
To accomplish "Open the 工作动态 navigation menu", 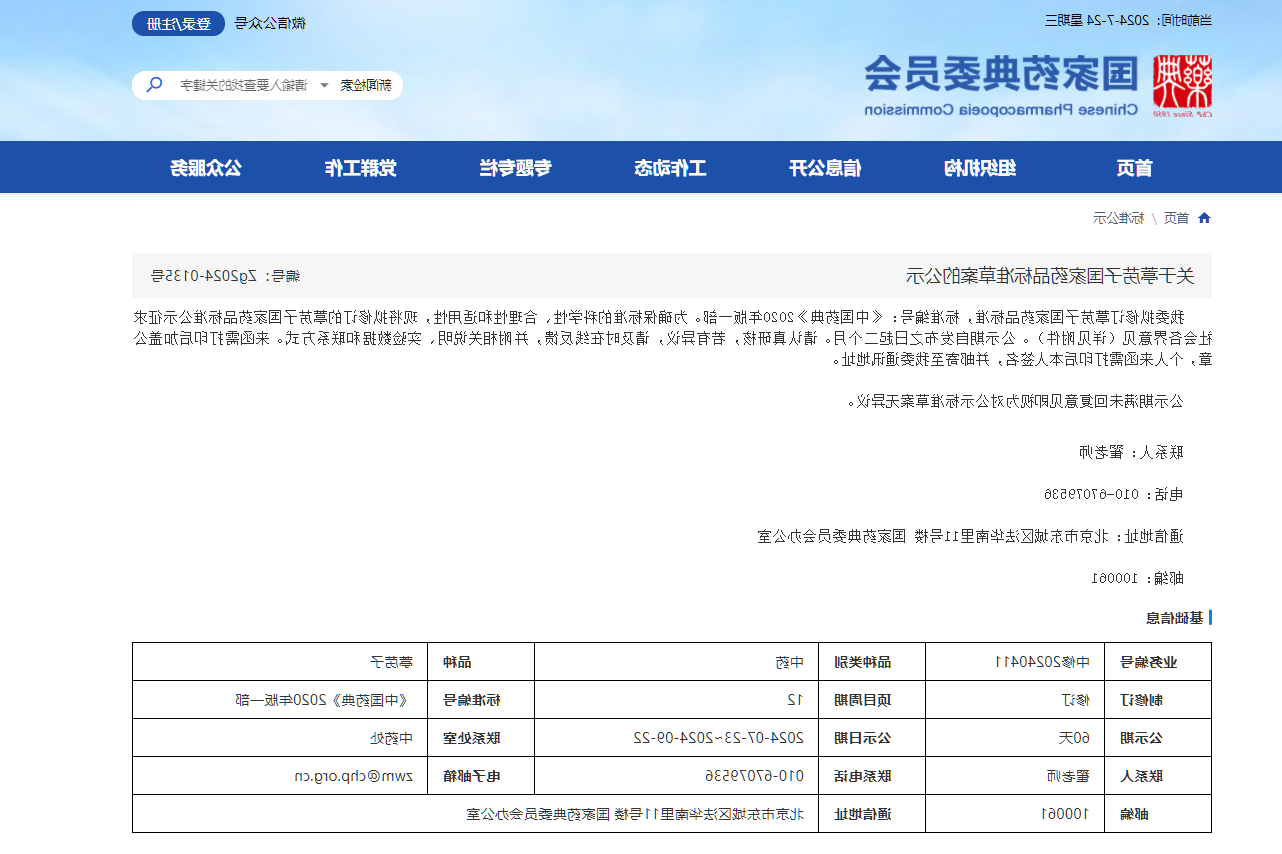I will pos(670,168).
